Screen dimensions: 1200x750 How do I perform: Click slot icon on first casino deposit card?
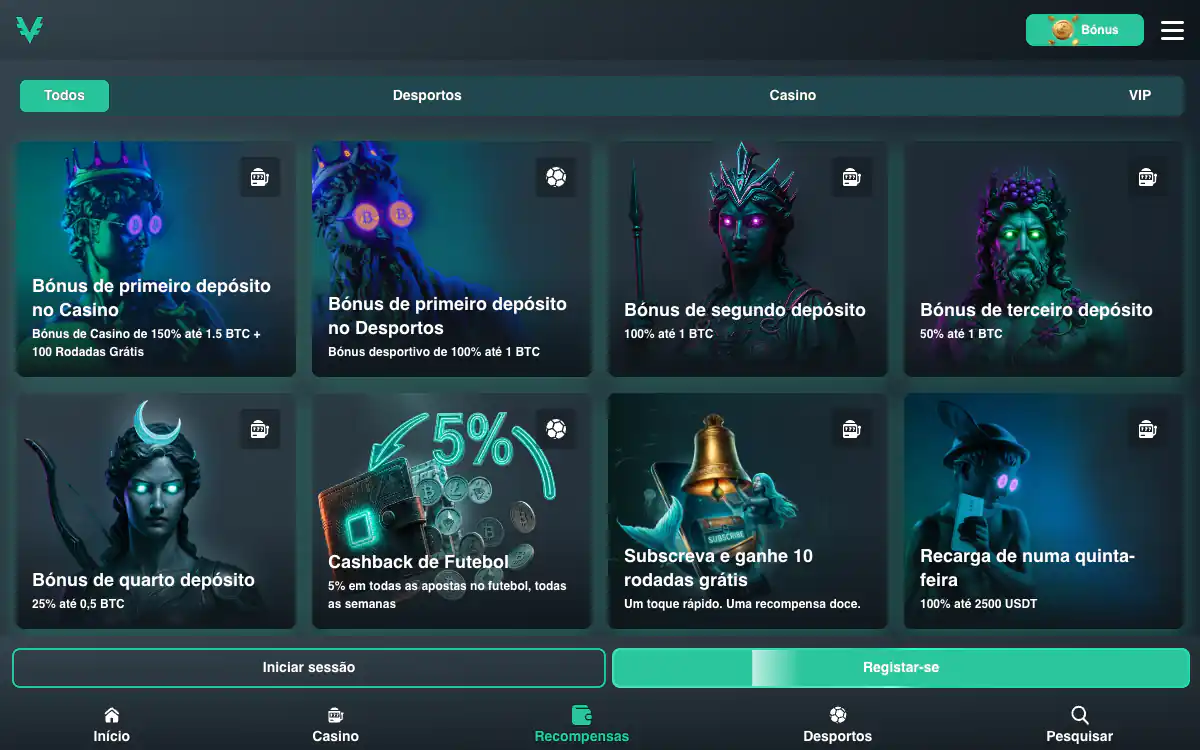click(x=260, y=177)
